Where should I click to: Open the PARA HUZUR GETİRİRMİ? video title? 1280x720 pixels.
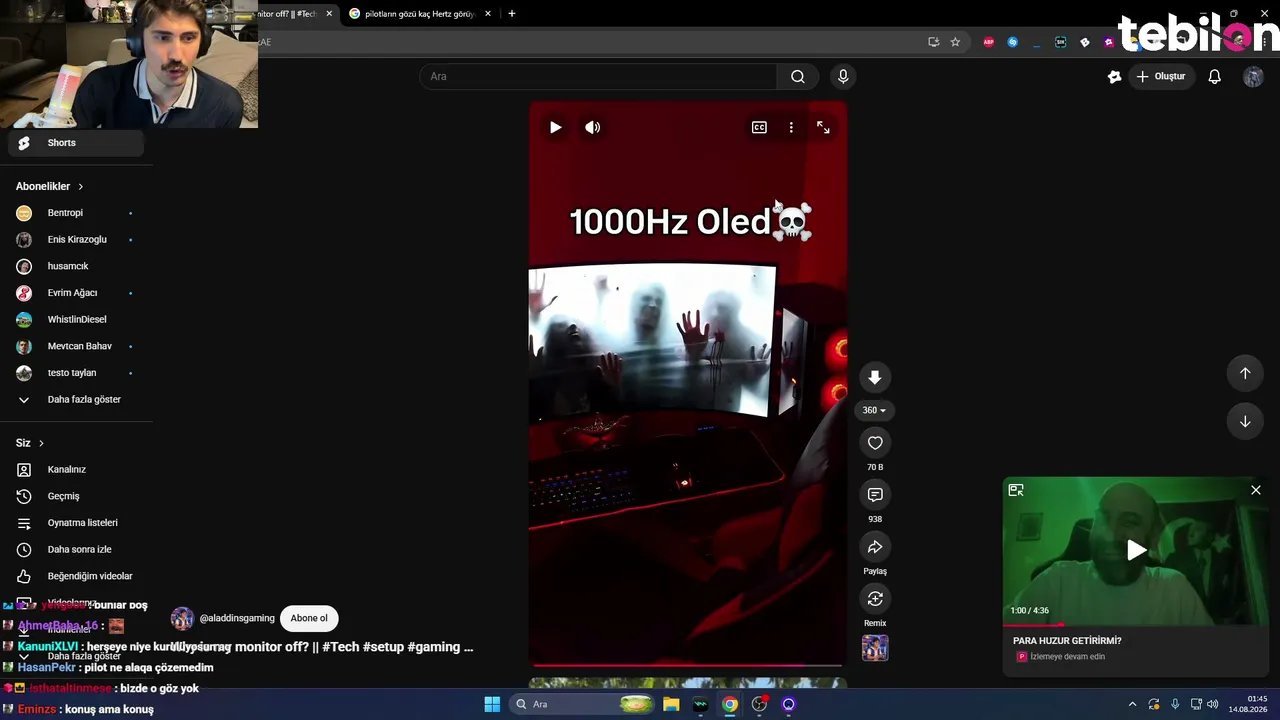pos(1067,641)
